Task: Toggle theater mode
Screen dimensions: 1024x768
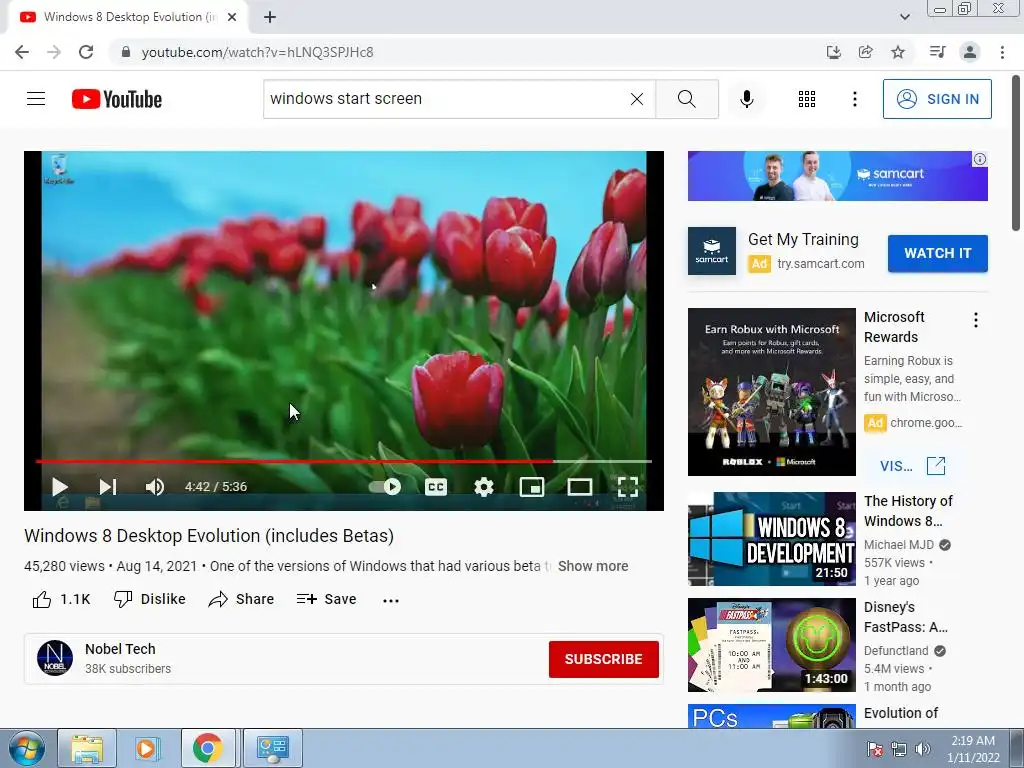Action: [579, 487]
